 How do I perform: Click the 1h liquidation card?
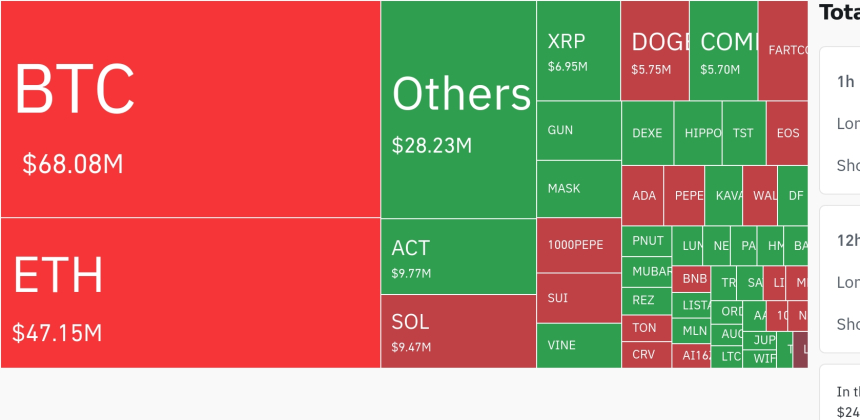[x=840, y=120]
